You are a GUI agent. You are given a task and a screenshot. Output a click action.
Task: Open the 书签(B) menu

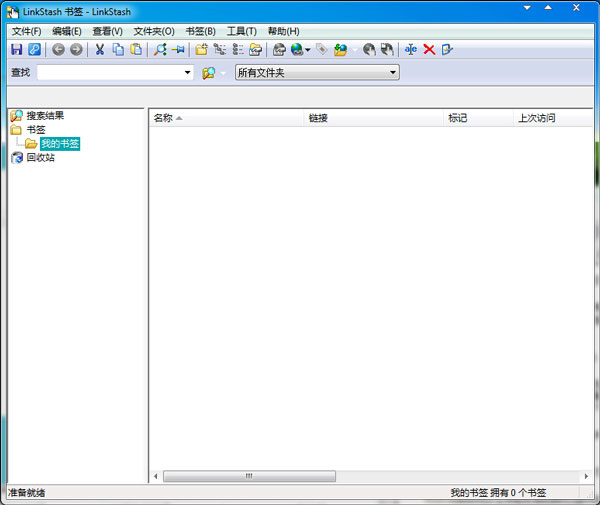(x=200, y=31)
